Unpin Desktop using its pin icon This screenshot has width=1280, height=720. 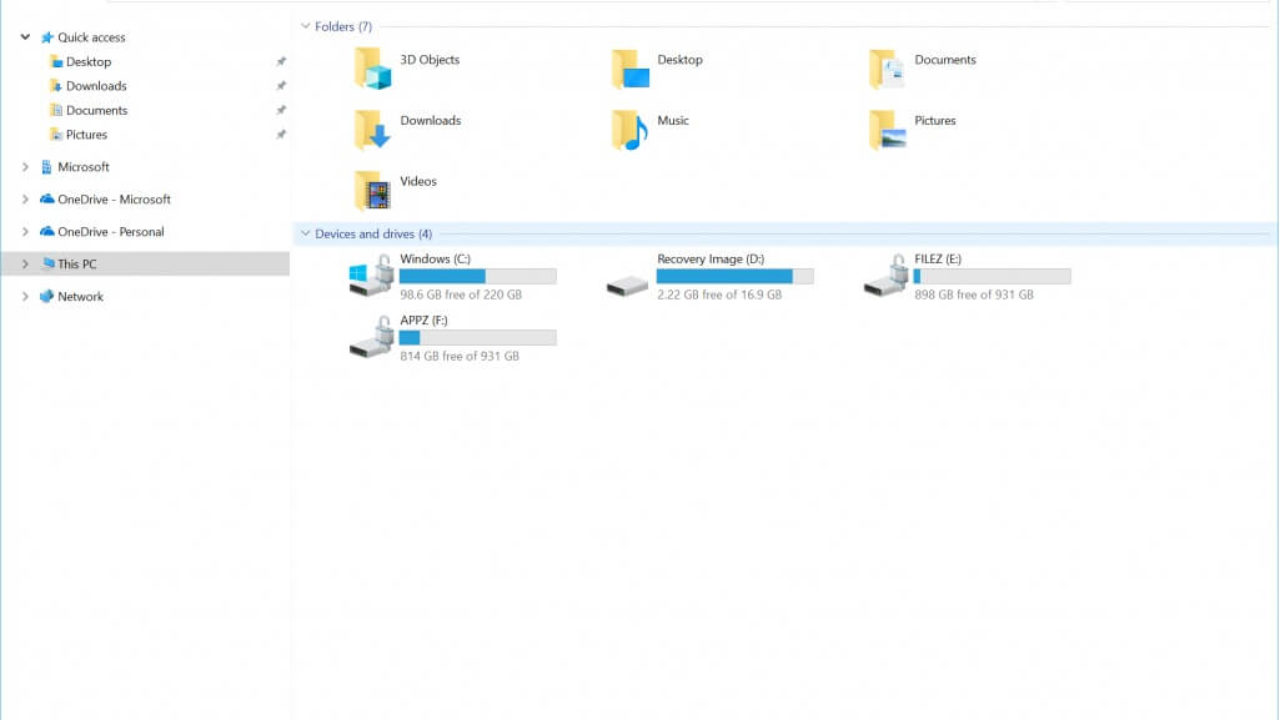click(281, 62)
